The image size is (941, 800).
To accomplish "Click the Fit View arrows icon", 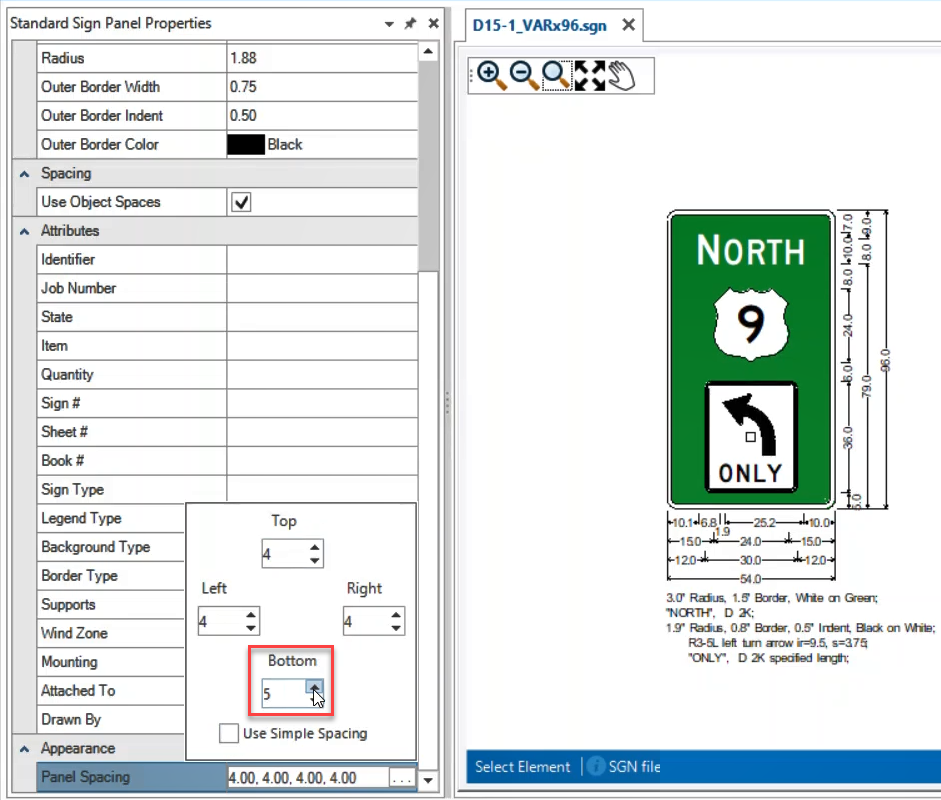I will (590, 76).
